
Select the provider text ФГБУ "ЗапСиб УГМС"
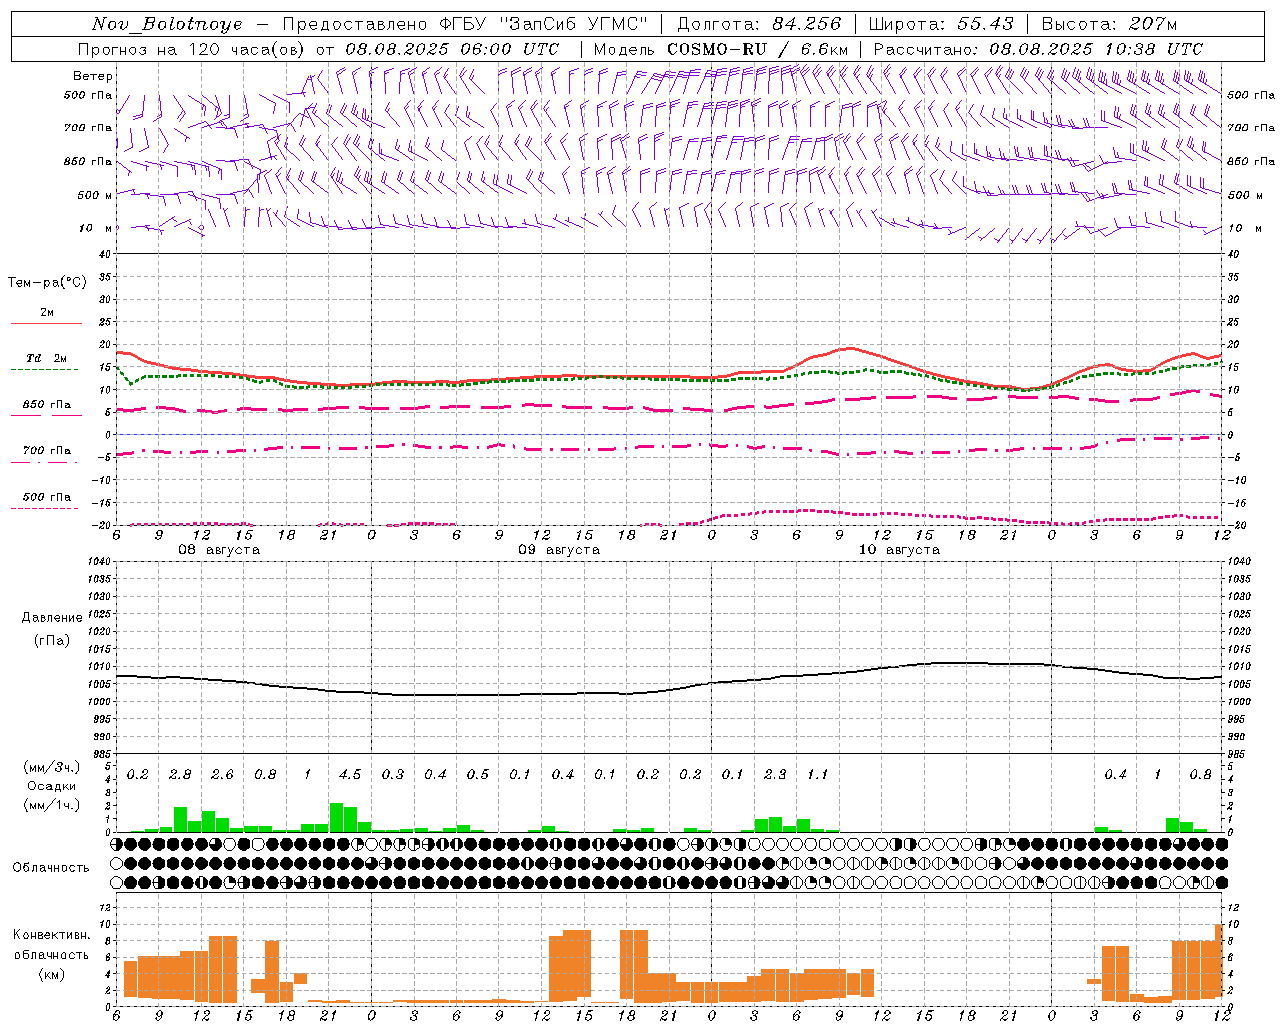543,24
